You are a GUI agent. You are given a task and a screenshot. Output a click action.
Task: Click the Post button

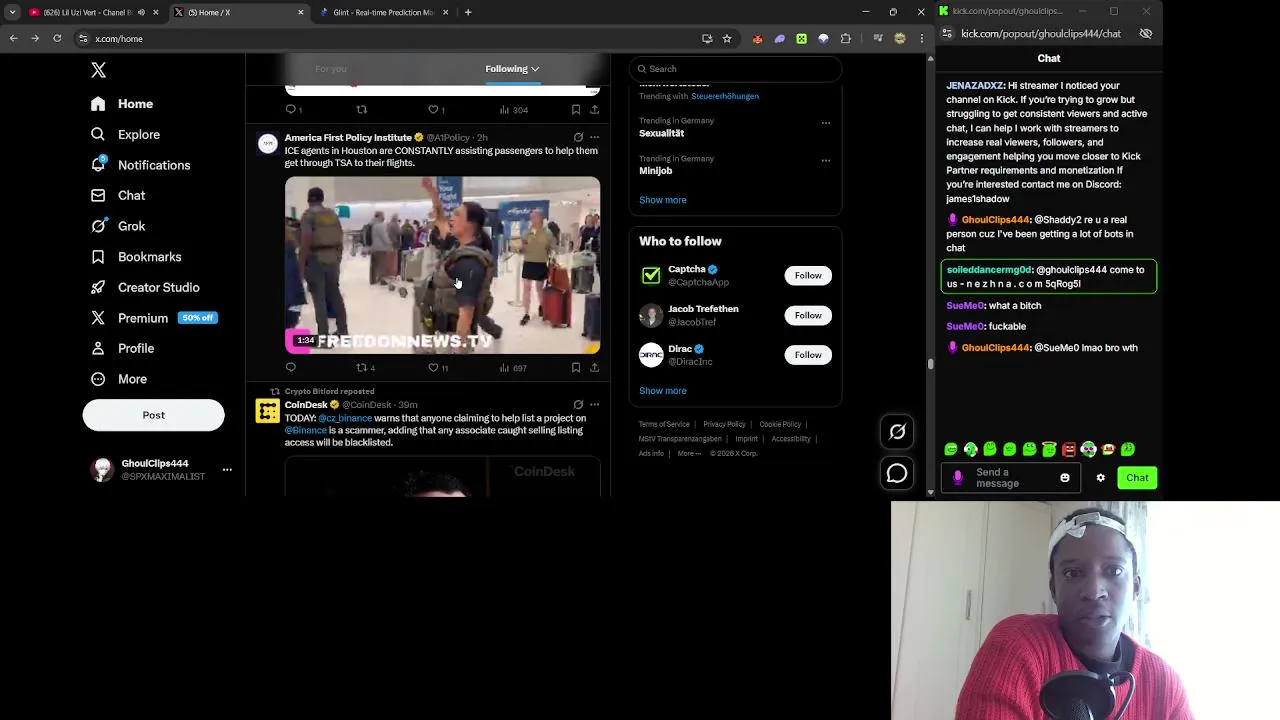coord(153,415)
